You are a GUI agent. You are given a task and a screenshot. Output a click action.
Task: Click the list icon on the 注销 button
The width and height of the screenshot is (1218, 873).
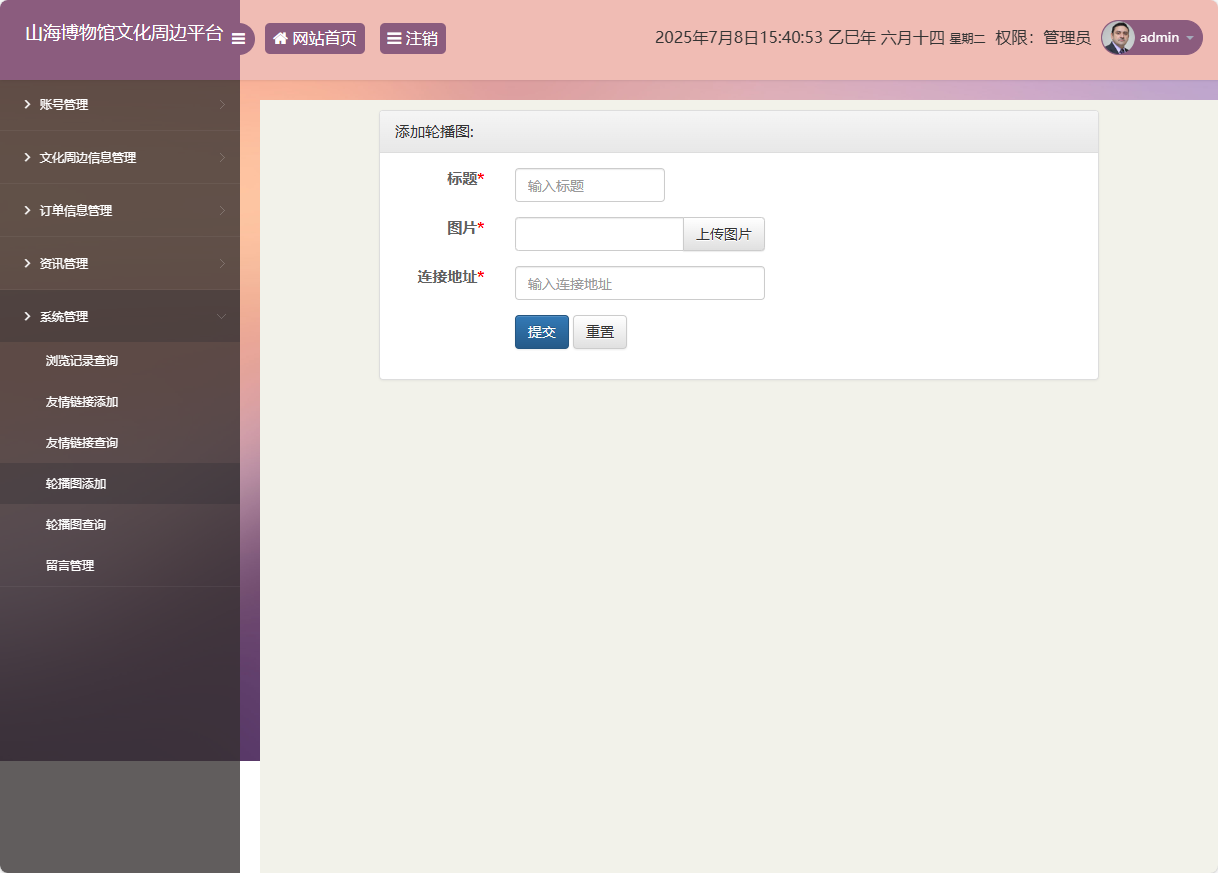click(x=394, y=38)
